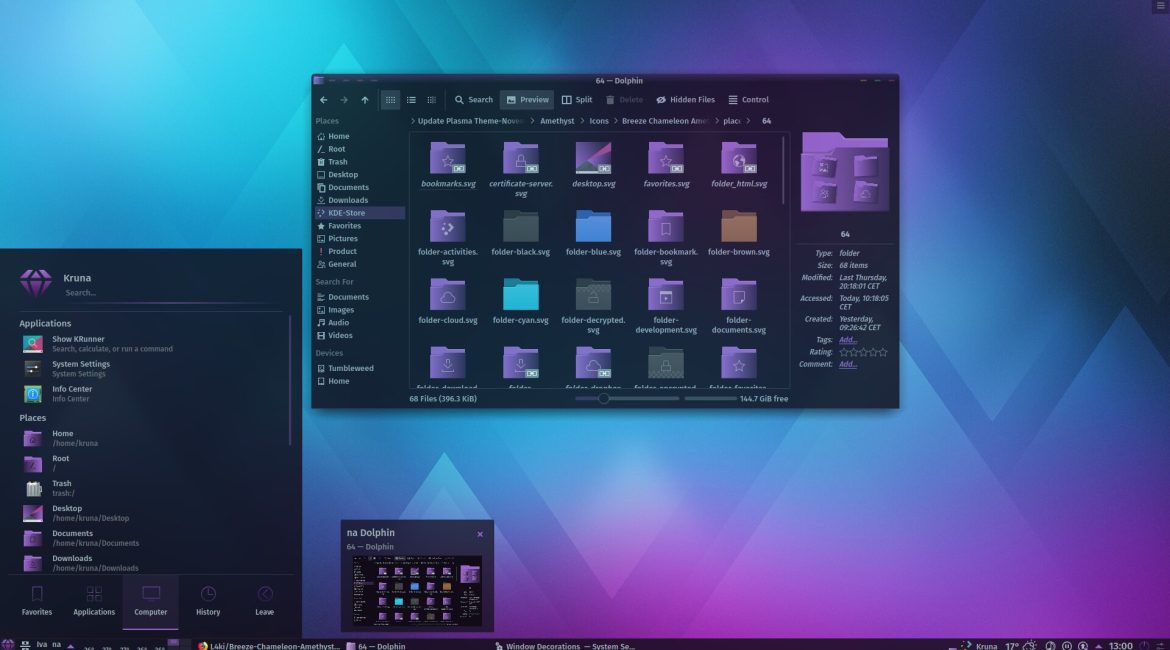Image resolution: width=1170 pixels, height=650 pixels.
Task: Switch to Icons view mode
Action: click(390, 100)
